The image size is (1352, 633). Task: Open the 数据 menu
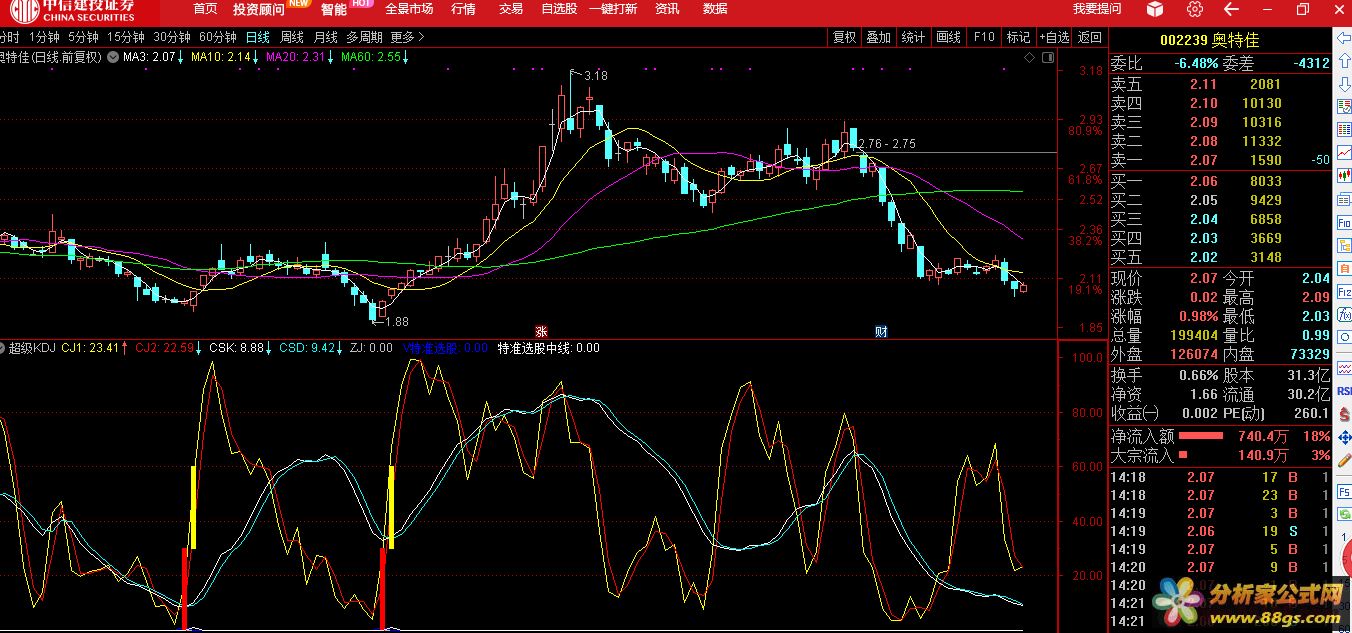(x=715, y=9)
